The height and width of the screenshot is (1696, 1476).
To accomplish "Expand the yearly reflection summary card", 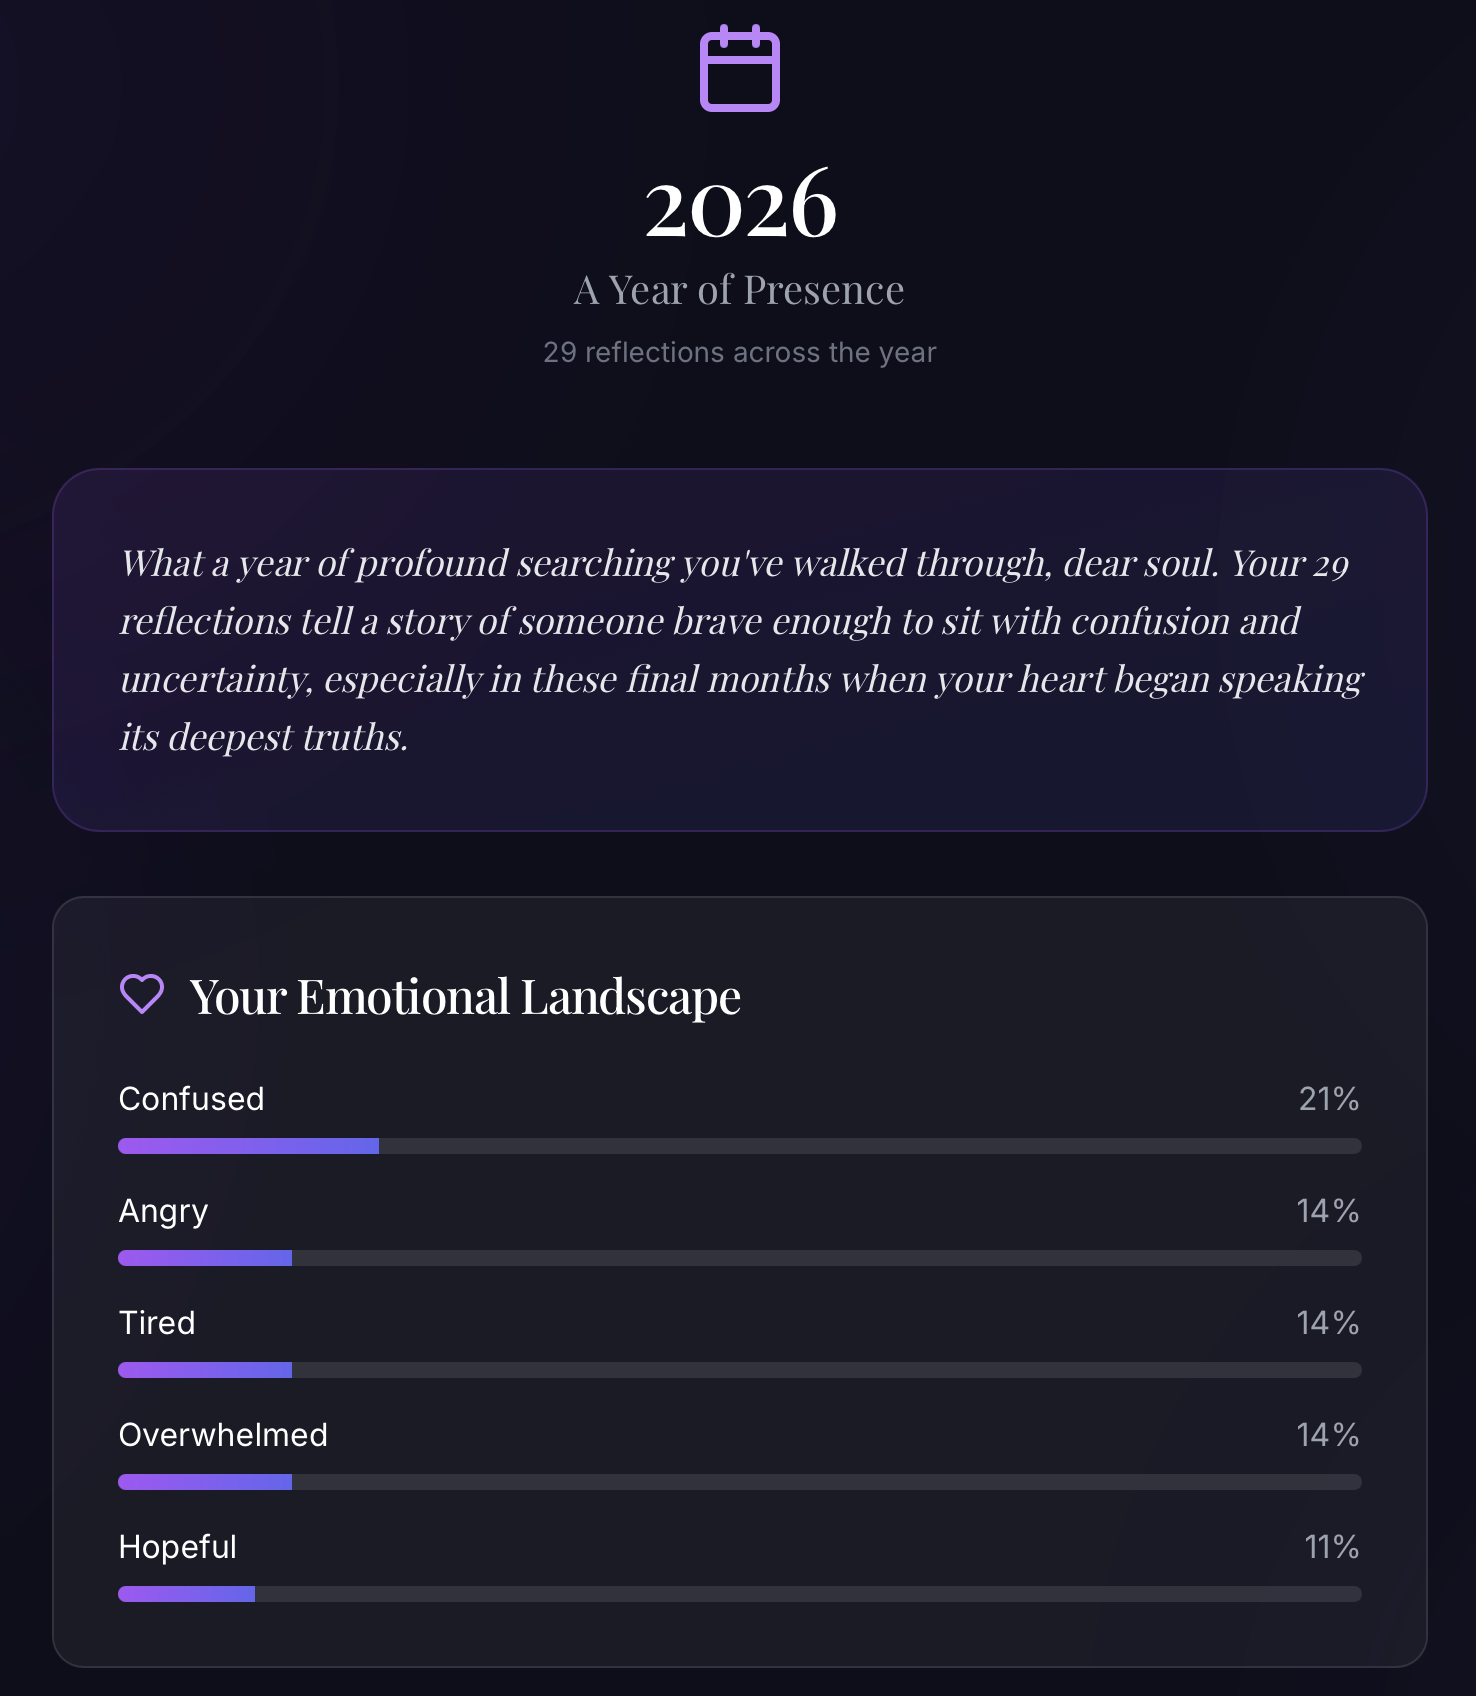I will [x=738, y=648].
